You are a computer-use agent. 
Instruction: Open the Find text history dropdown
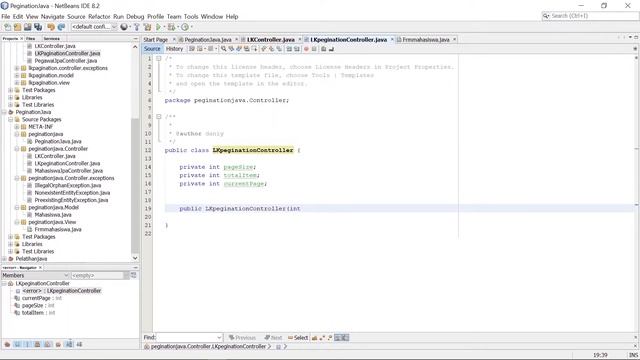[219, 338]
